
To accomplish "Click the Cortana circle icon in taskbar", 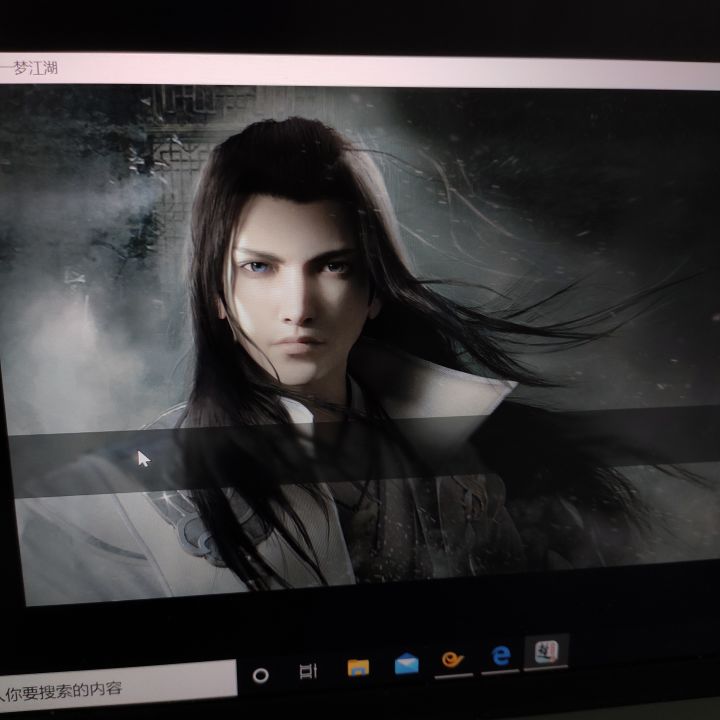I will click(260, 675).
